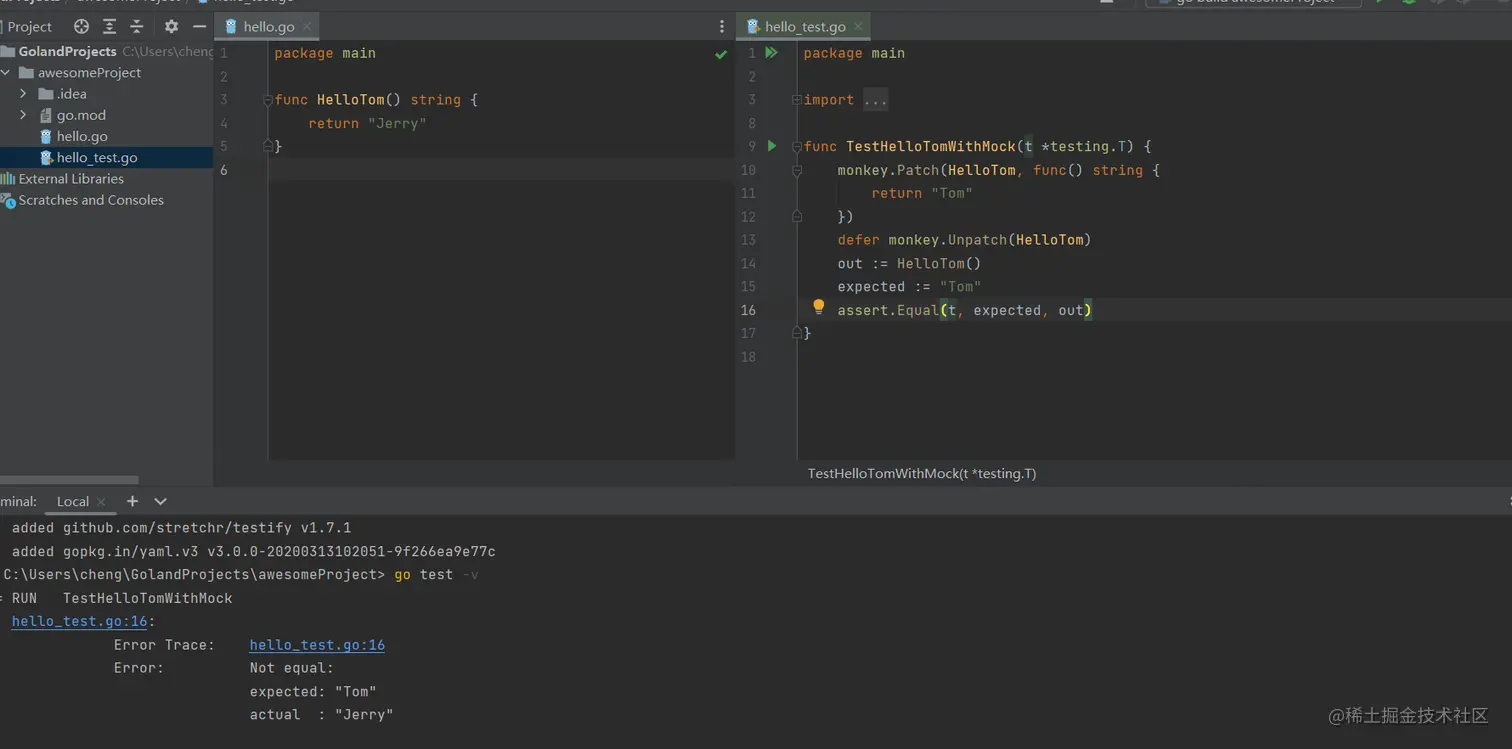Open first hello_test.go:16 link in terminal
Image resolution: width=1512 pixels, height=749 pixels.
click(80, 622)
